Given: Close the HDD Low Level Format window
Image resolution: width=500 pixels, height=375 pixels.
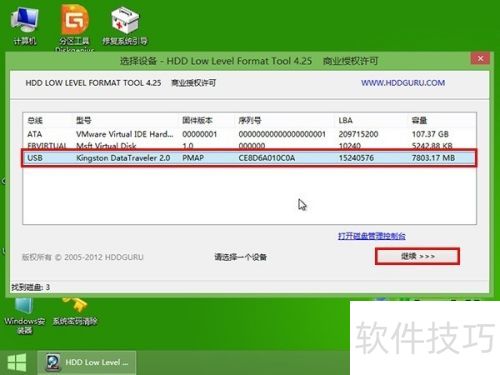Looking at the screenshot, I should click(480, 59).
